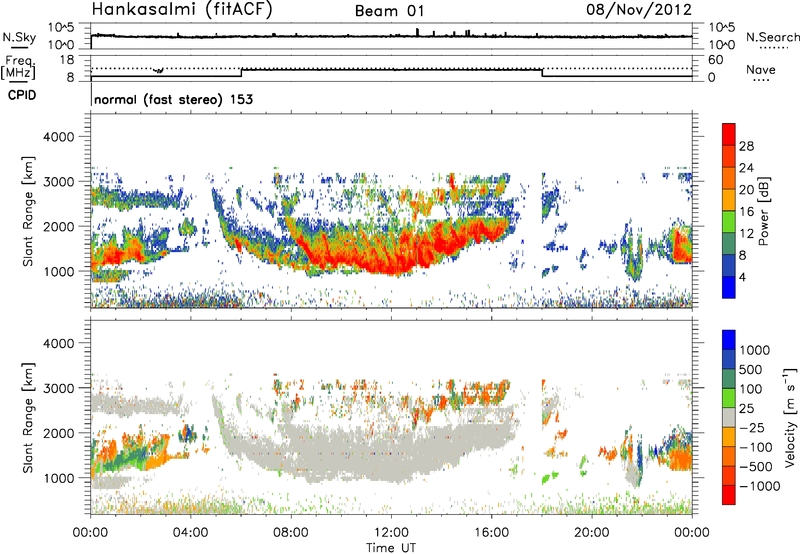Click the date 08/Nov/2012
This screenshot has height=554, width=800.
639,10
